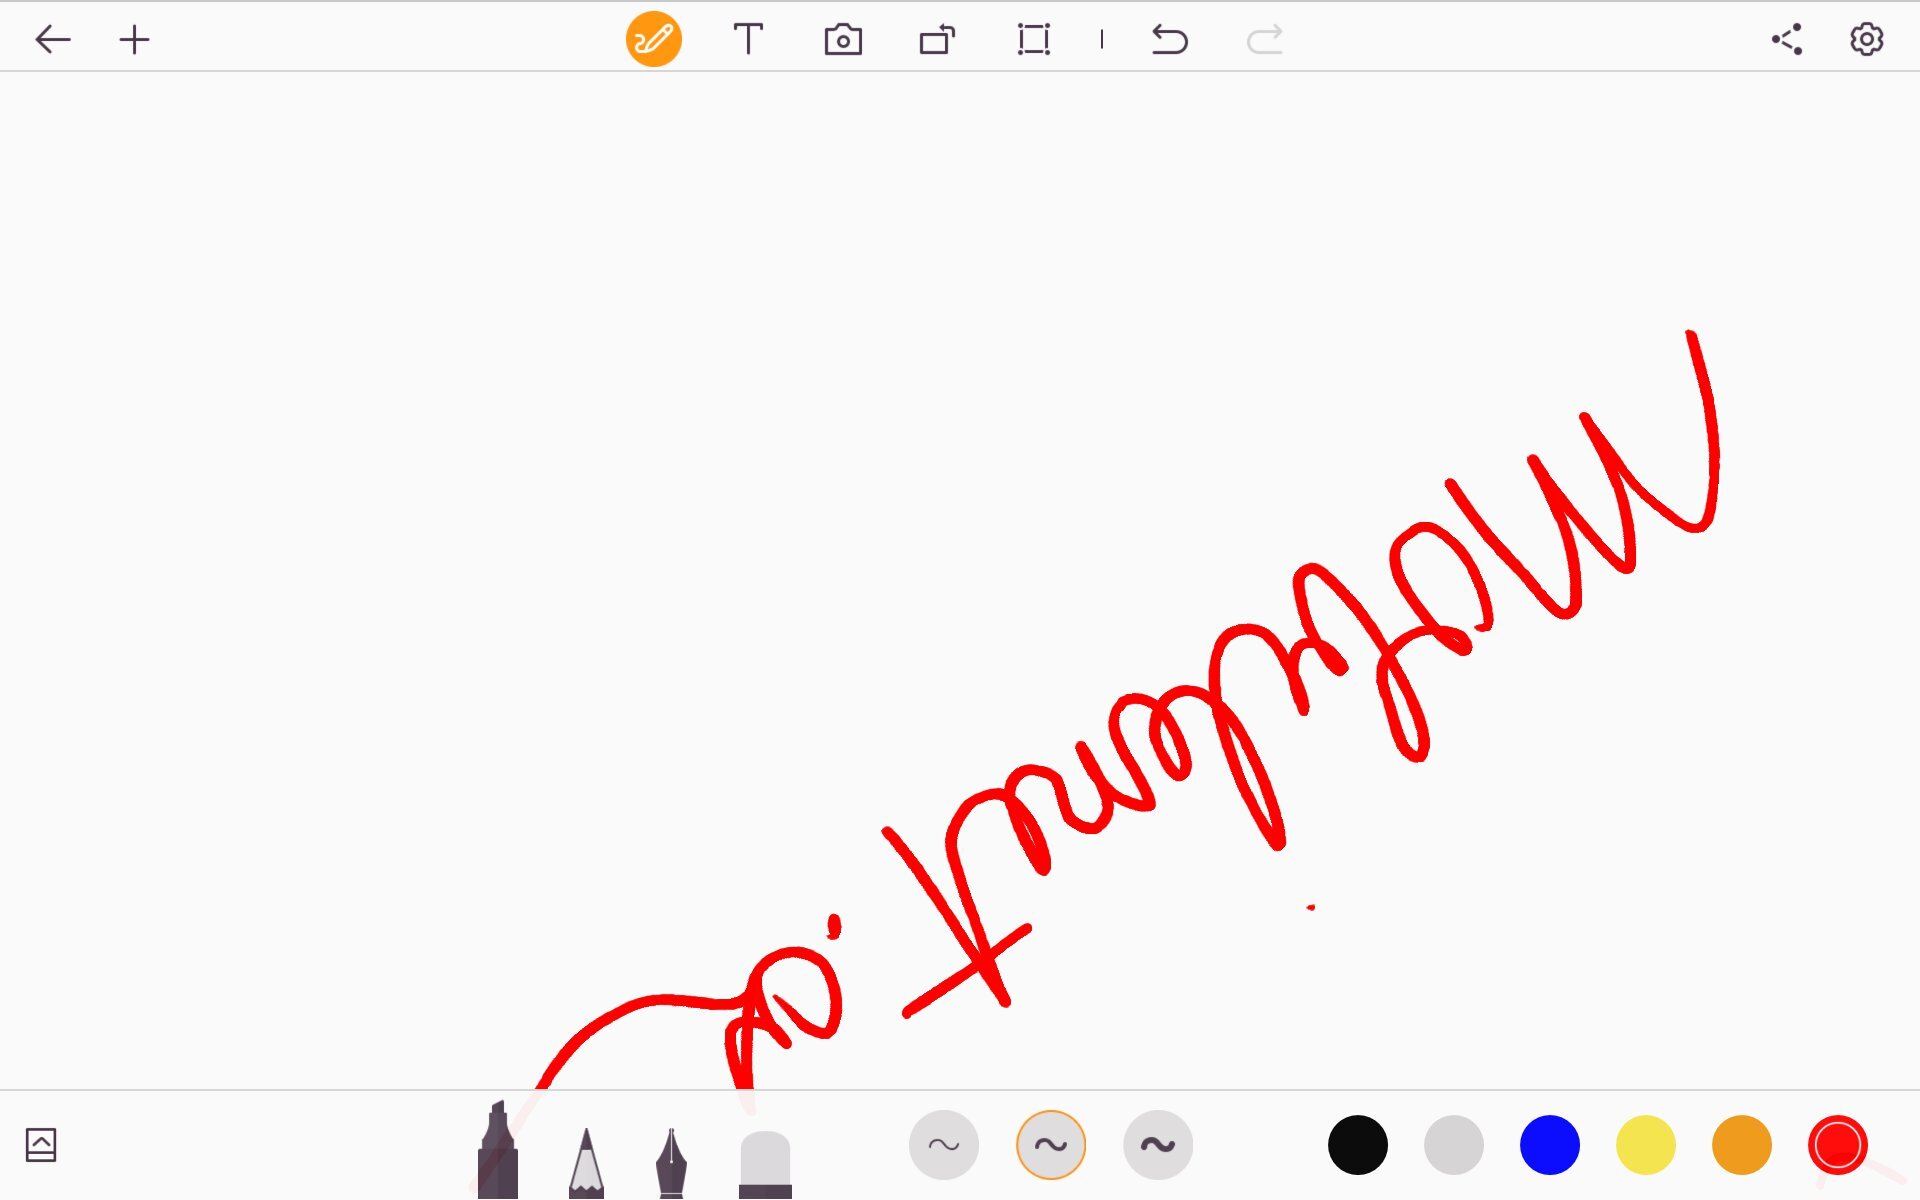Create a new drawing page
The image size is (1920, 1200).
click(134, 39)
